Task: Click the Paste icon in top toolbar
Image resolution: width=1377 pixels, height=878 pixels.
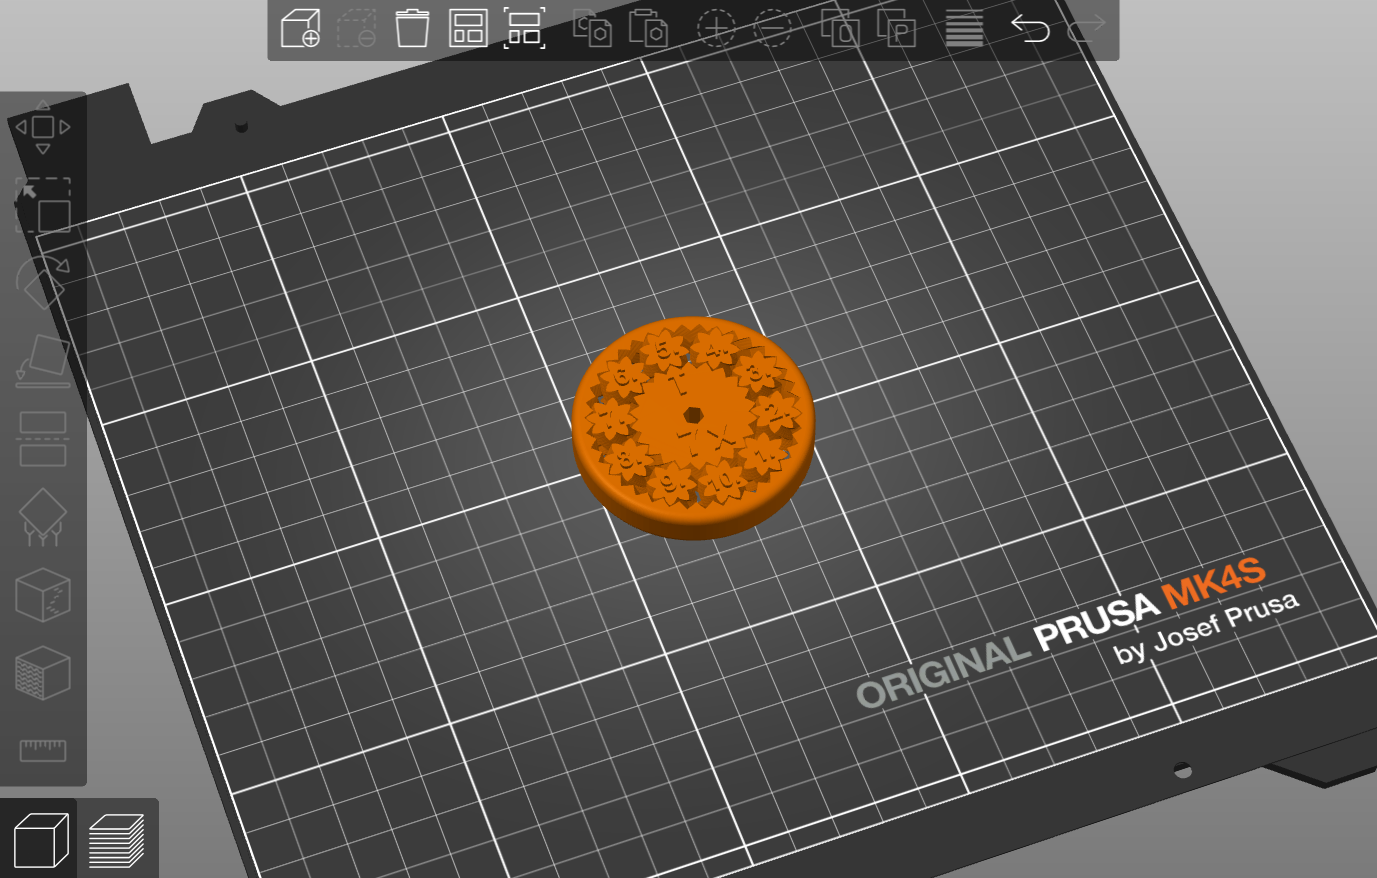Action: point(648,28)
